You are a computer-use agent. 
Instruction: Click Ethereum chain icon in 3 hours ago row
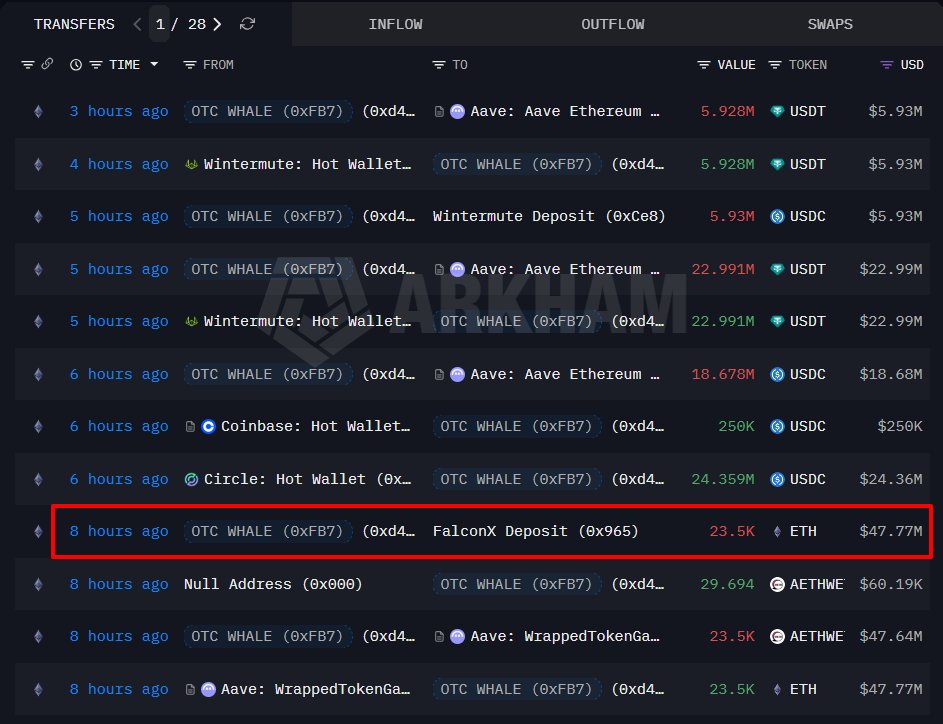pyautogui.click(x=38, y=111)
